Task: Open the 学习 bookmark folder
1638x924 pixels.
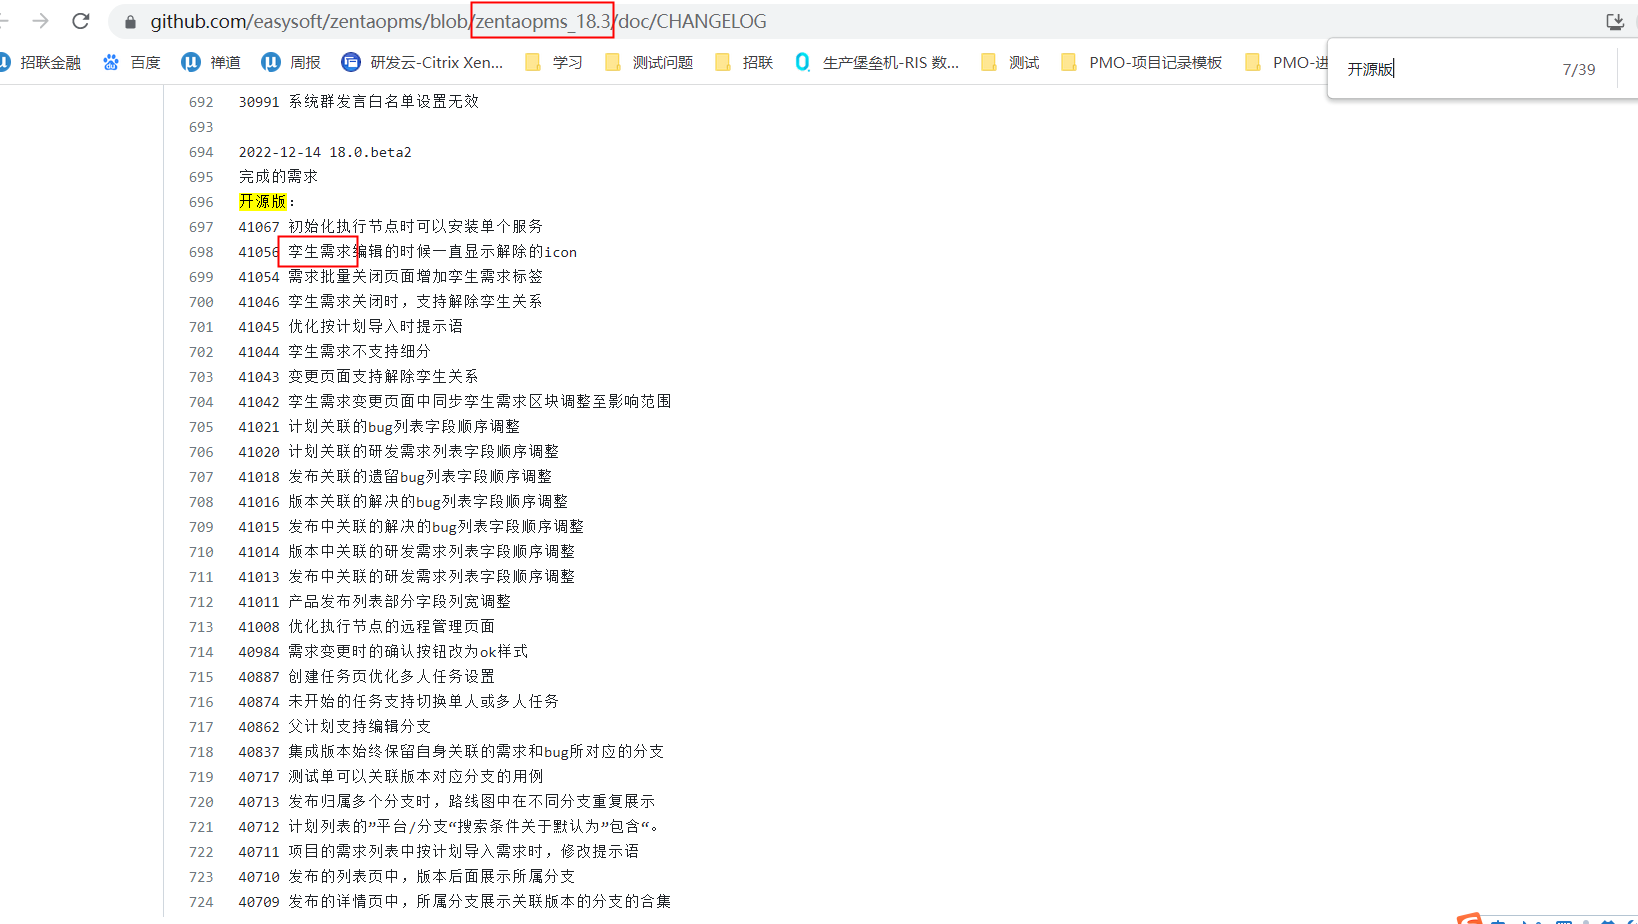Action: [x=553, y=62]
